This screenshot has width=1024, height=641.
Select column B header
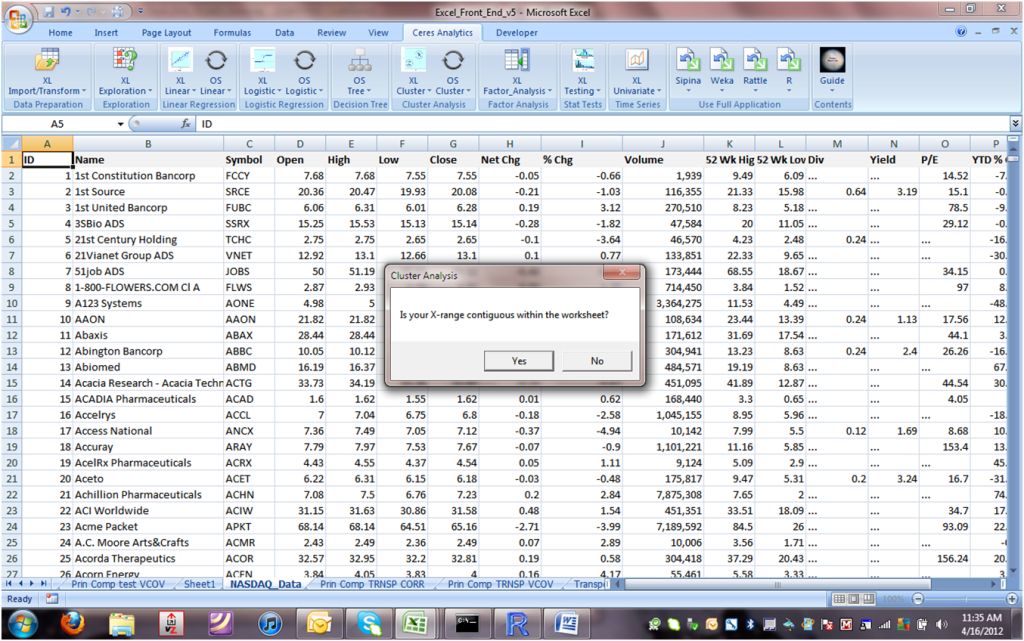coord(148,144)
